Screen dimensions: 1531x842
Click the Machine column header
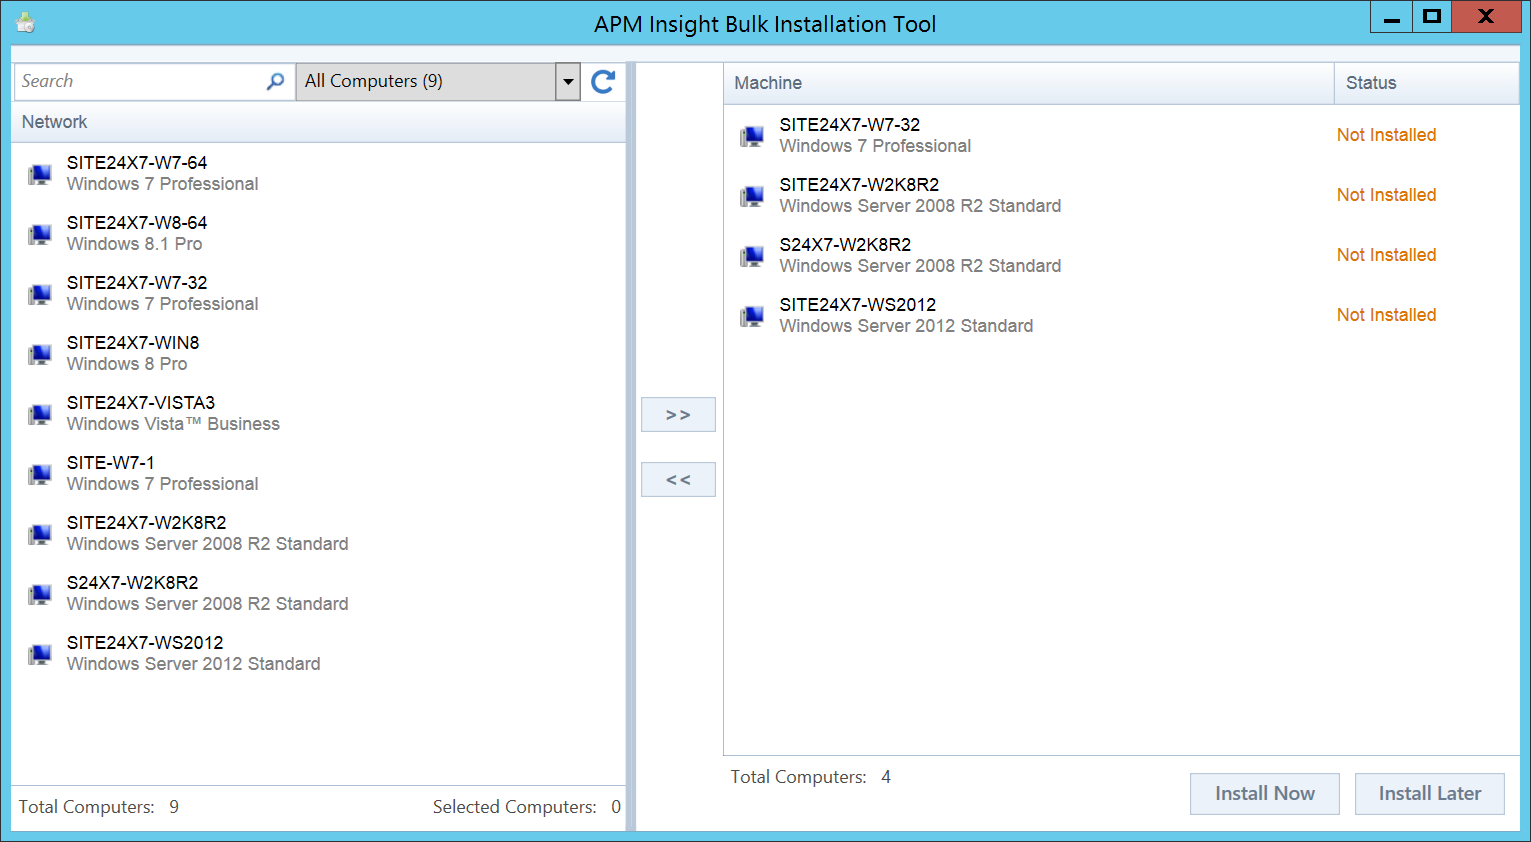click(x=1028, y=83)
